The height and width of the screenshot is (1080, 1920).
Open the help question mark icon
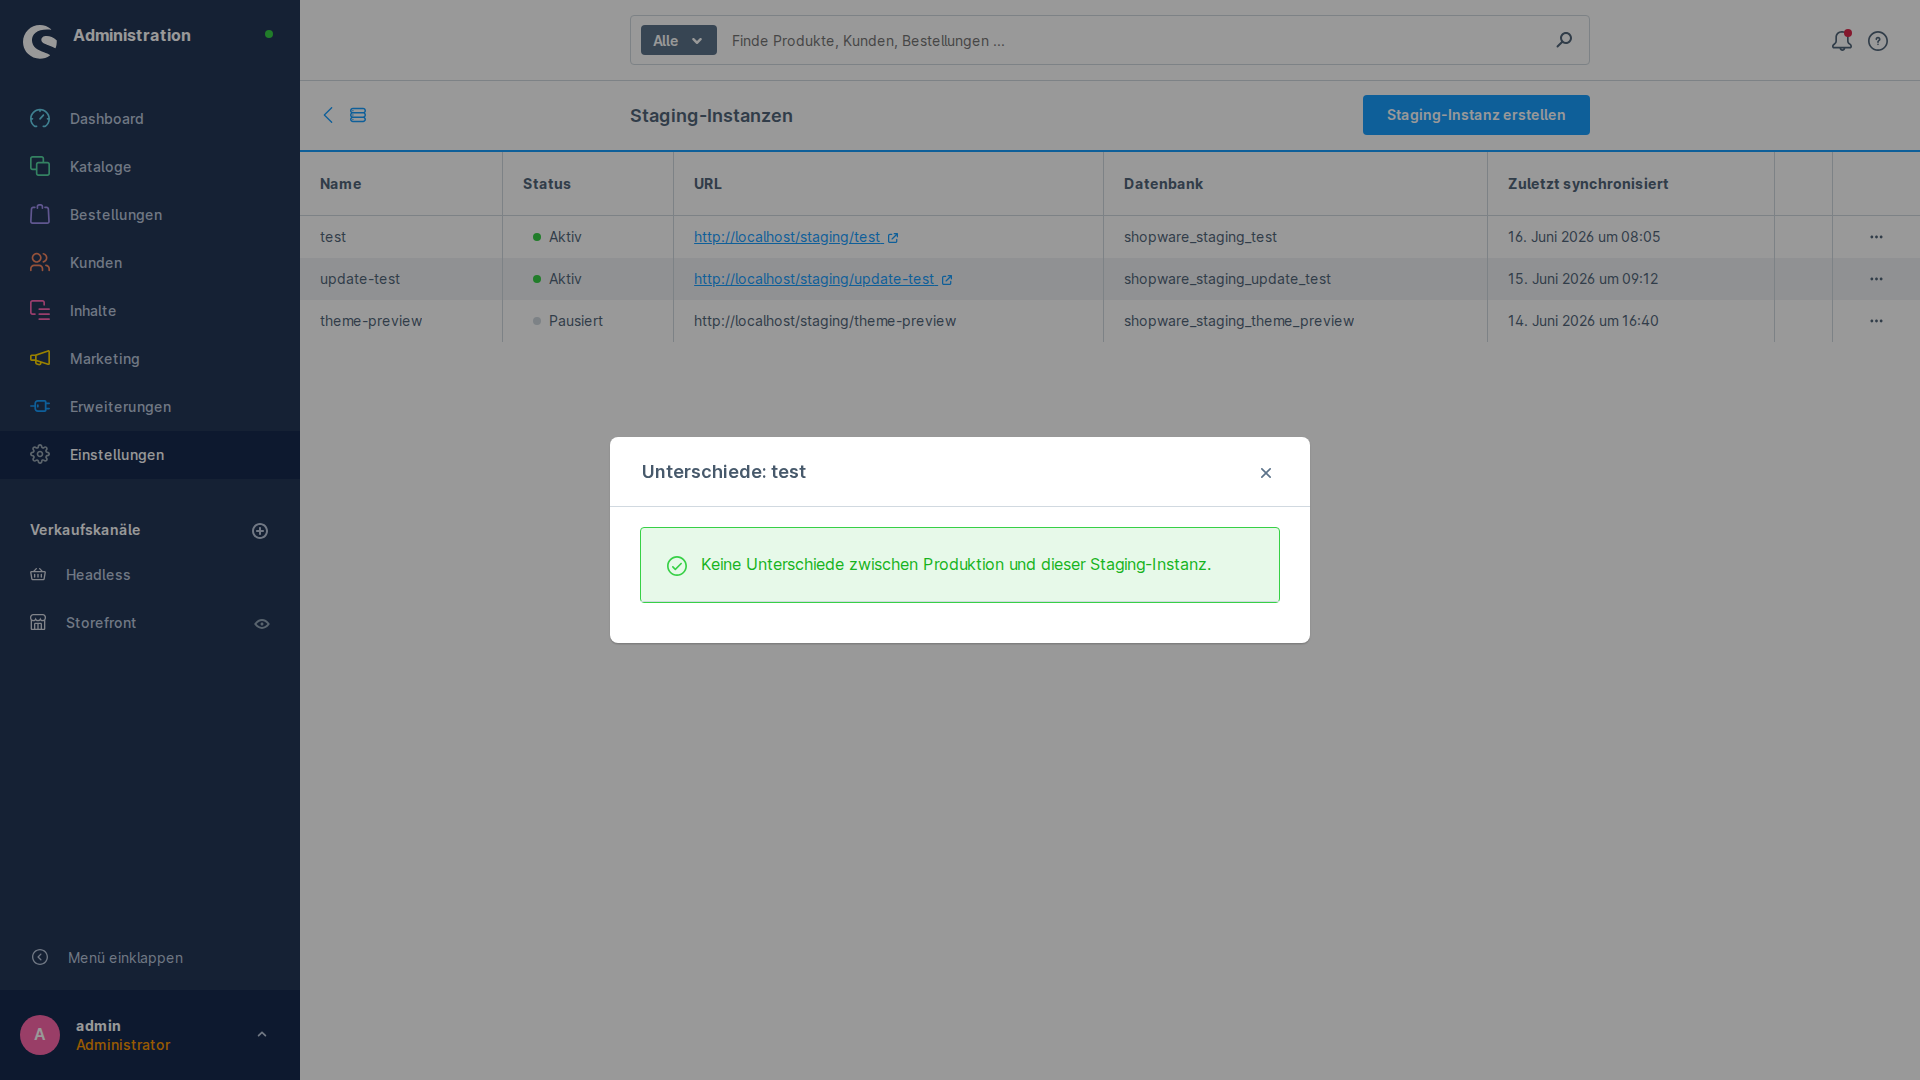click(1878, 41)
